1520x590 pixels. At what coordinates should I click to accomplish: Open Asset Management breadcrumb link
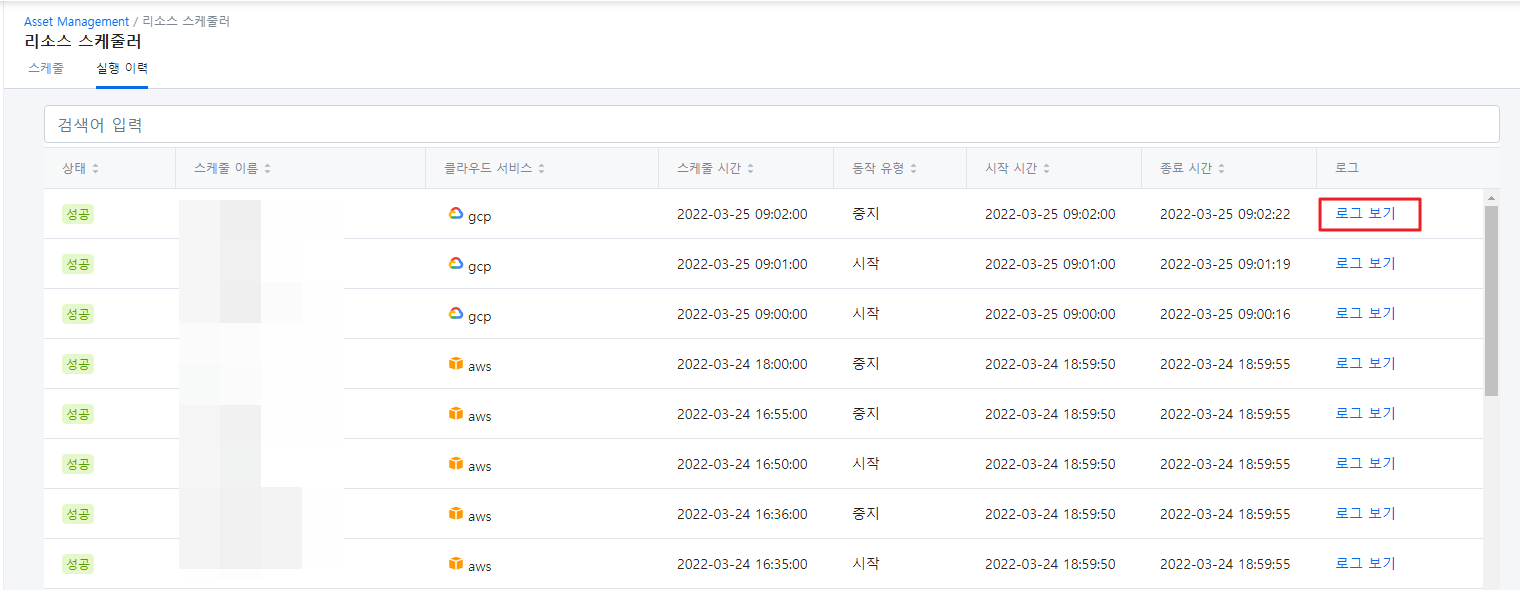77,21
